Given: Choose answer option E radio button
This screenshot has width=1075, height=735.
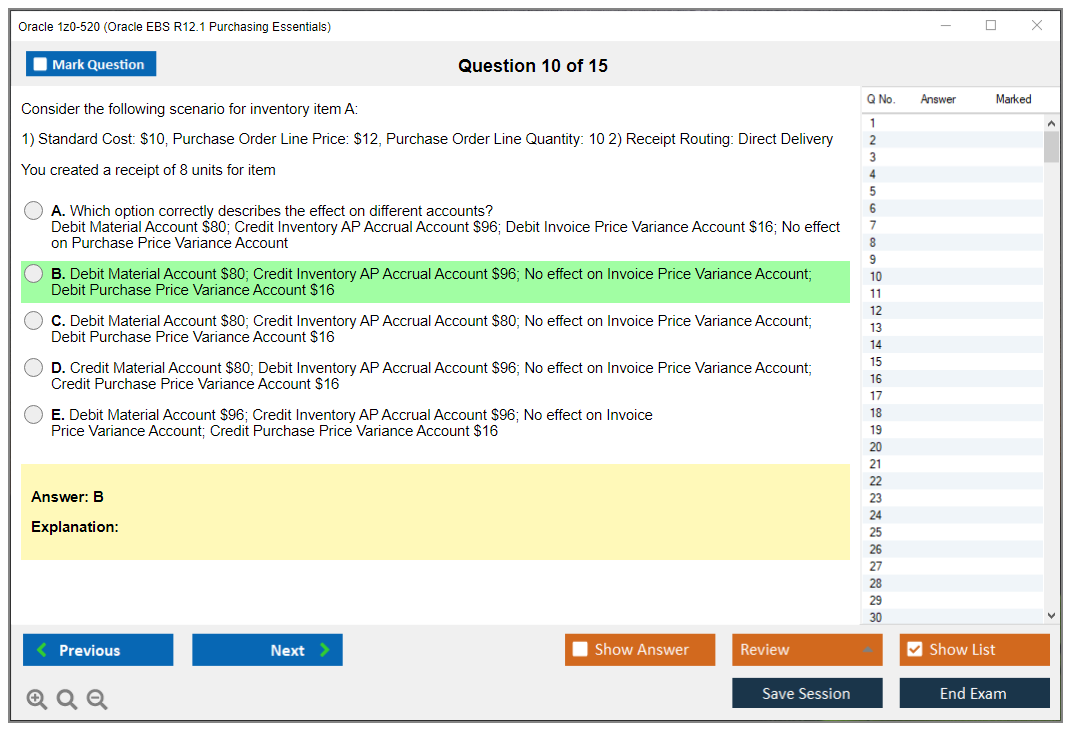Looking at the screenshot, I should 34,415.
